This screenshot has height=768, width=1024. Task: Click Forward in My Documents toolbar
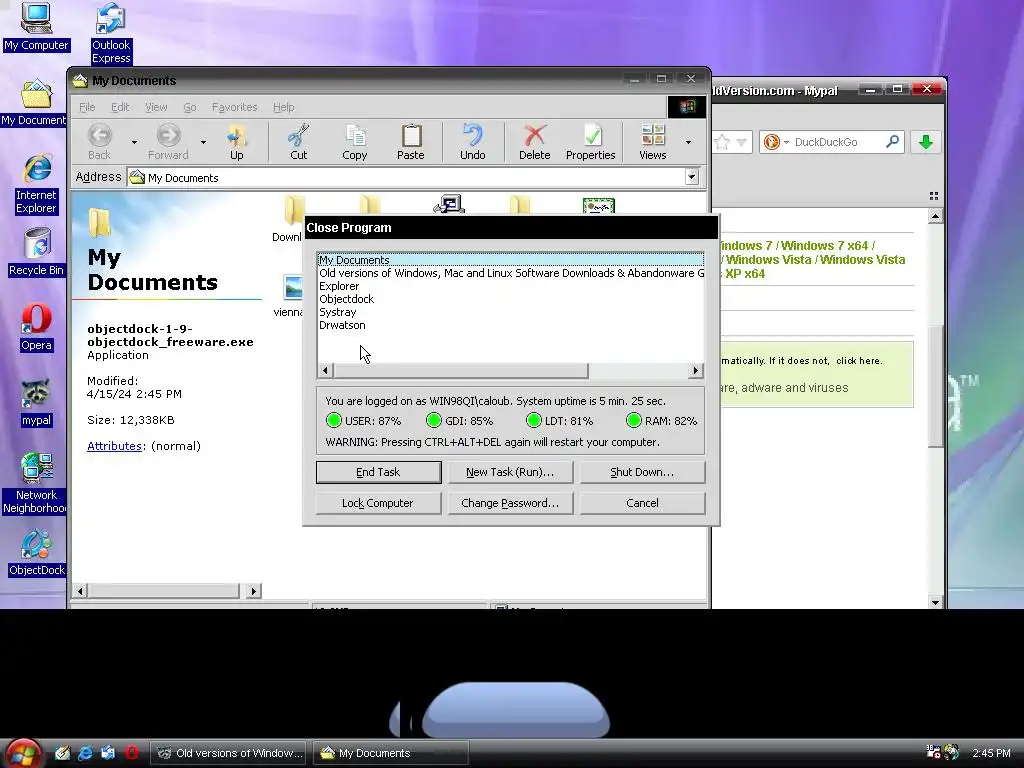click(168, 142)
